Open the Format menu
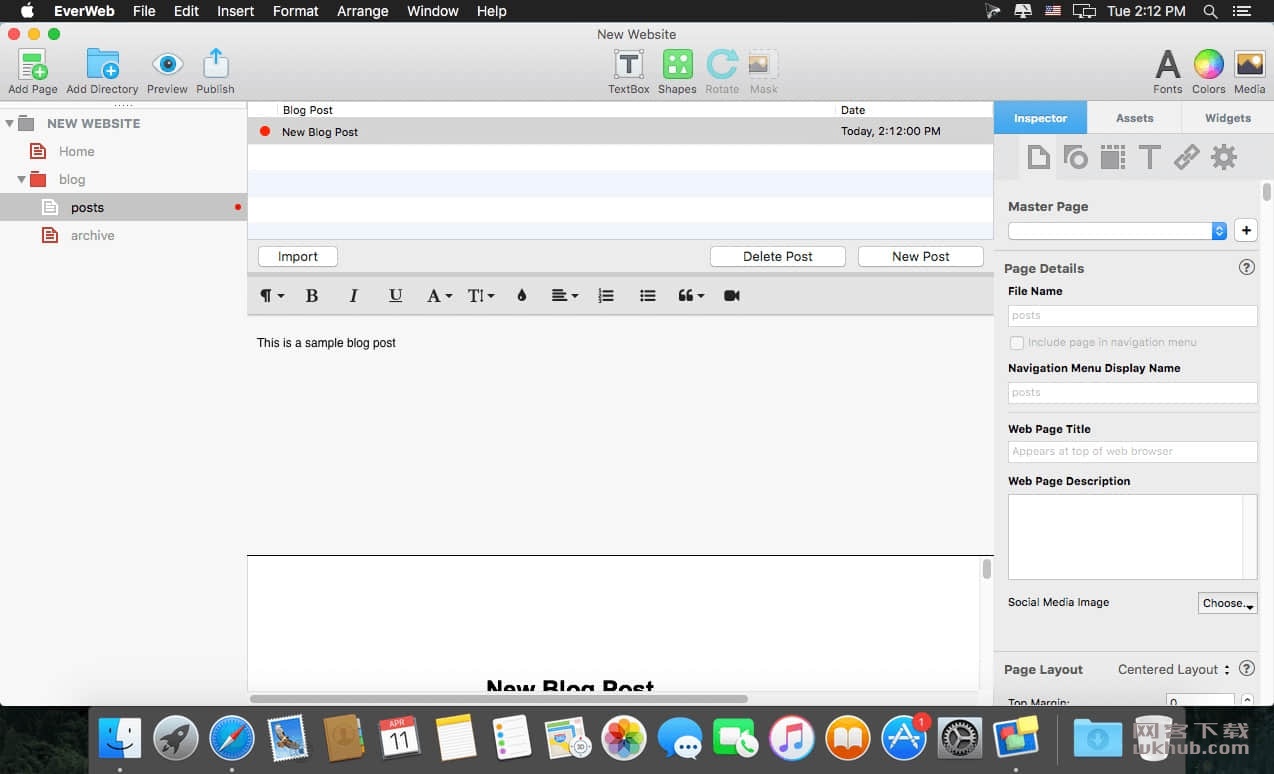1274x774 pixels. (295, 11)
